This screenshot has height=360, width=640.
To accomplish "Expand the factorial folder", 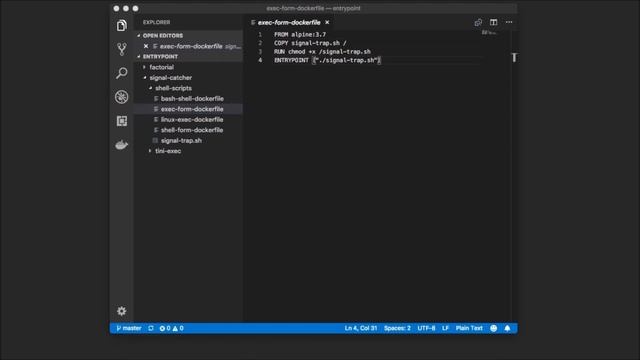I will pos(189,67).
